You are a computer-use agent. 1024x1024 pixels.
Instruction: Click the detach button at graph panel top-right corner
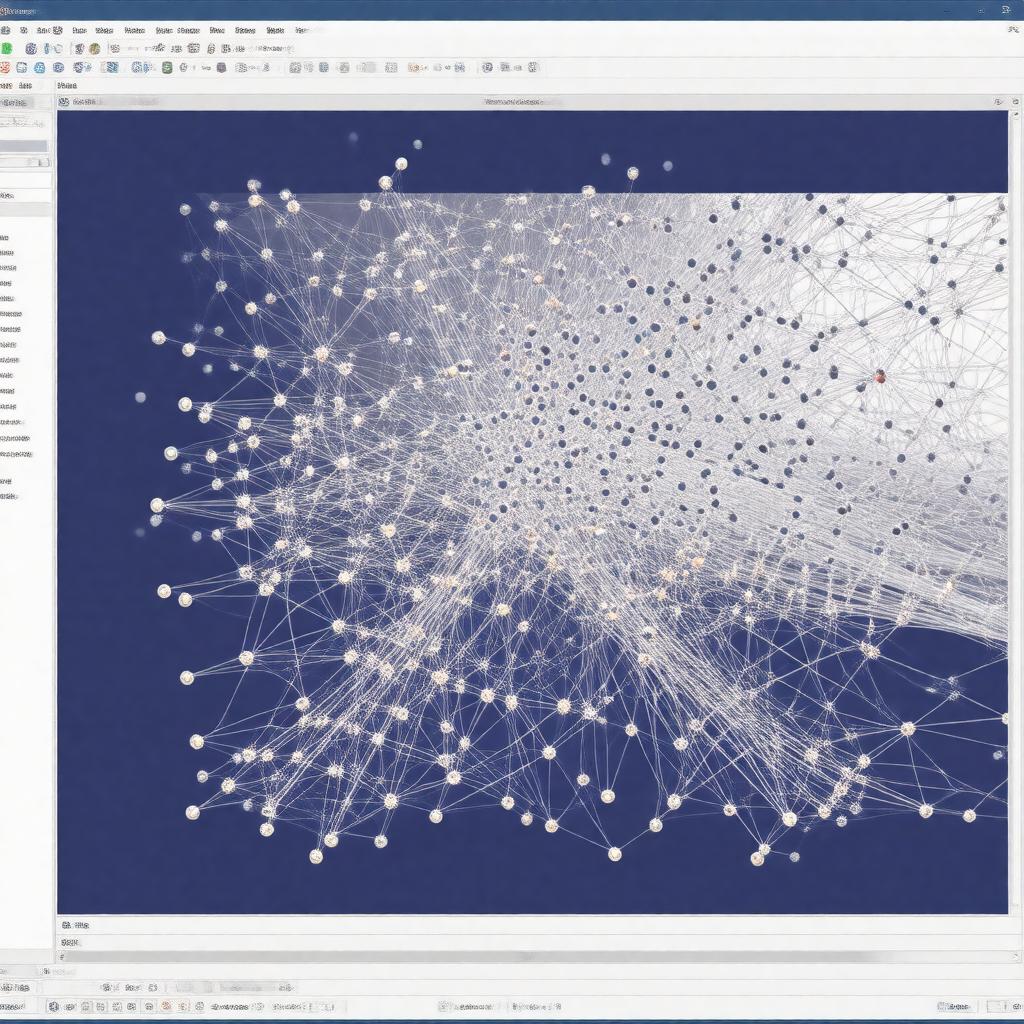(998, 101)
